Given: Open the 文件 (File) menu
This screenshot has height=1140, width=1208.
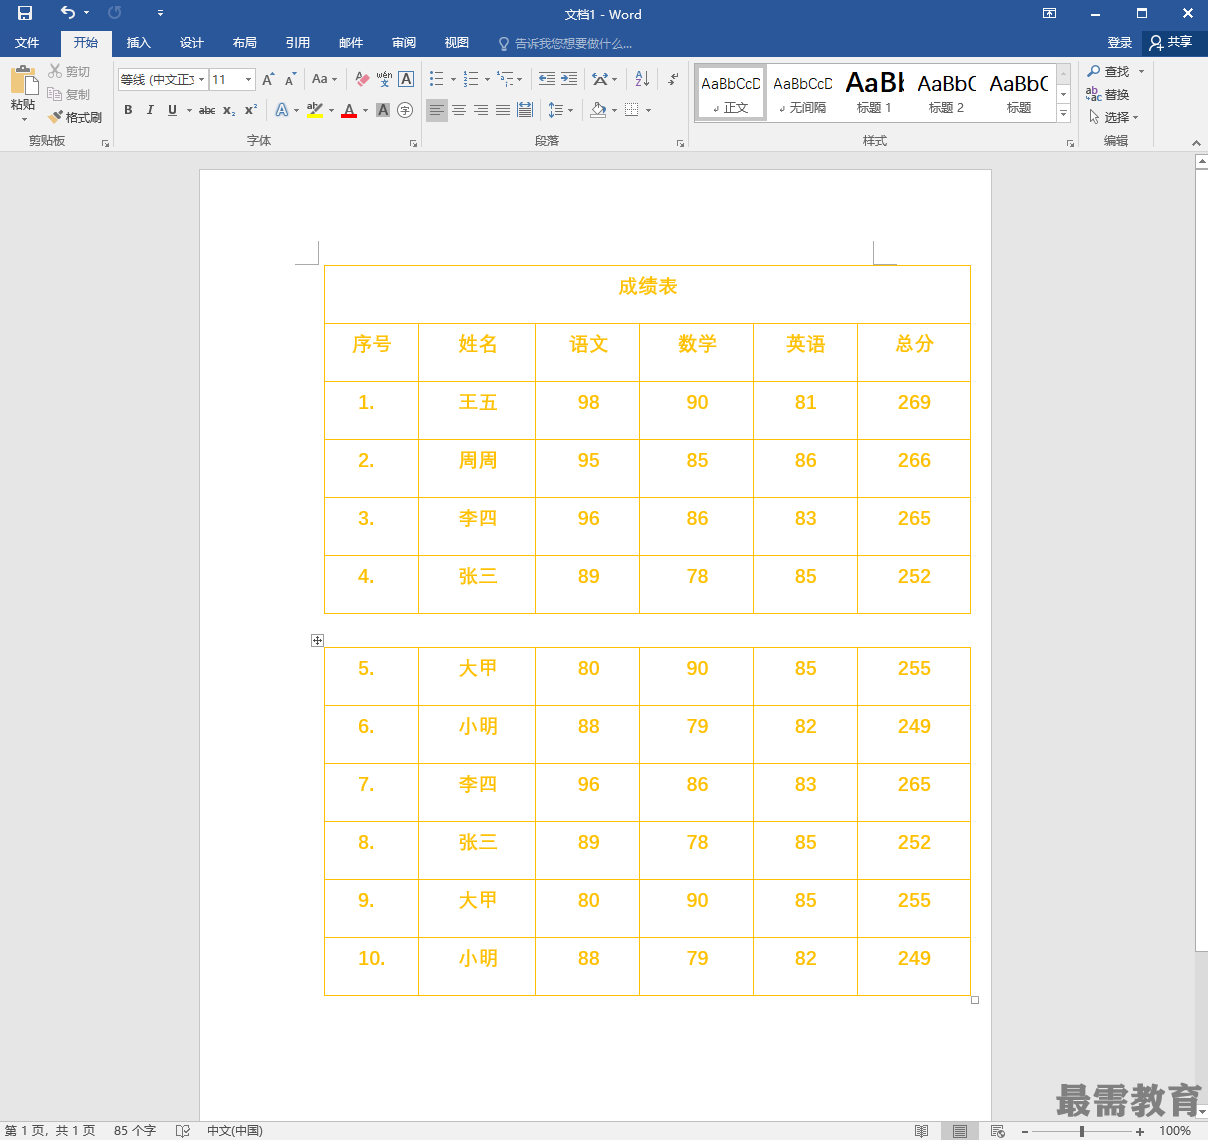Looking at the screenshot, I should (27, 43).
